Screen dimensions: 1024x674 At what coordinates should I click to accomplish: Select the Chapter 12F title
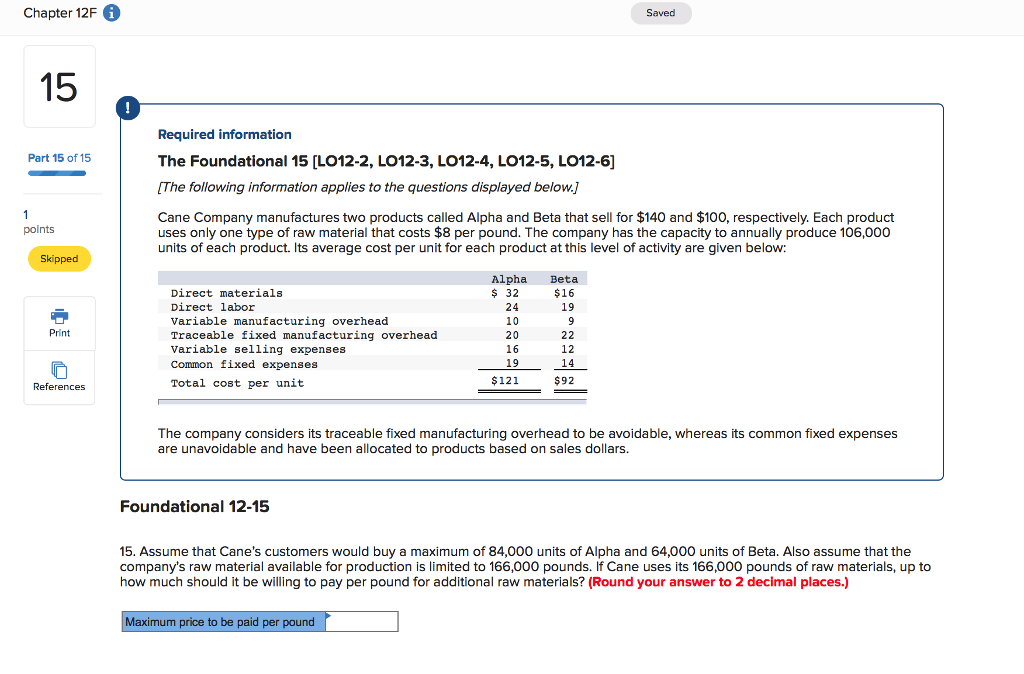coord(60,13)
